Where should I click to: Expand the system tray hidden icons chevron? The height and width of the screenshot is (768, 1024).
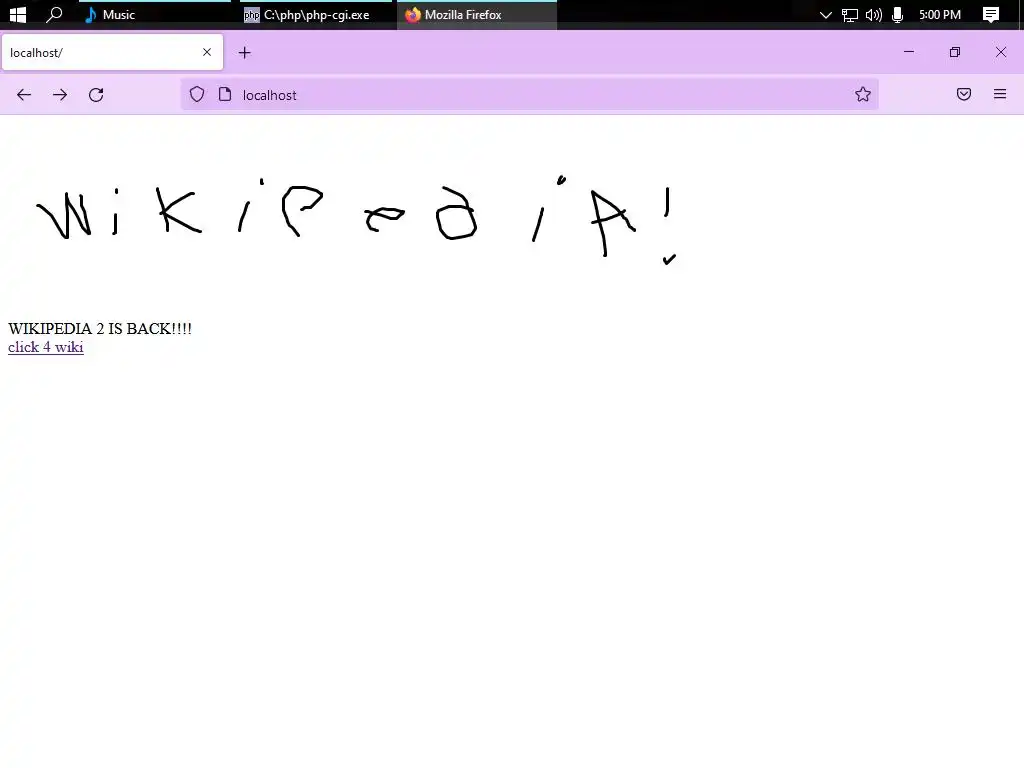pos(825,15)
